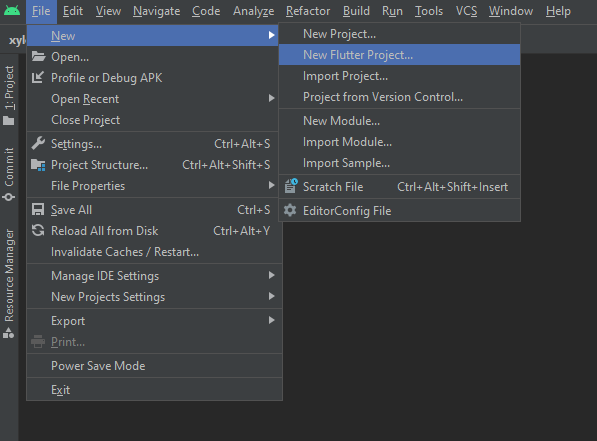This screenshot has height=441, width=597.
Task: Click the Reload All from Disk icon
Action: (x=38, y=230)
